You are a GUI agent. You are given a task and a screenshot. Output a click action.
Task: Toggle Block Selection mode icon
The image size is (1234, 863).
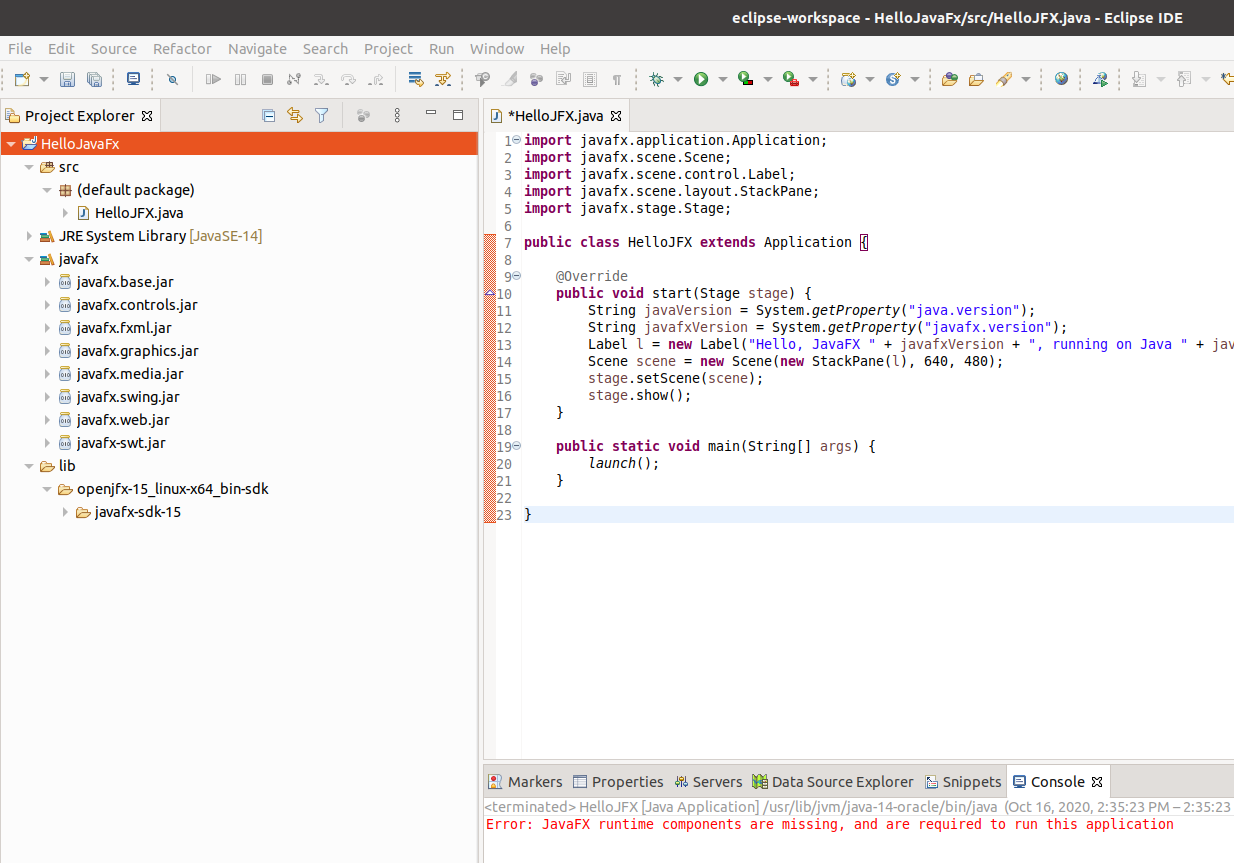(x=590, y=79)
